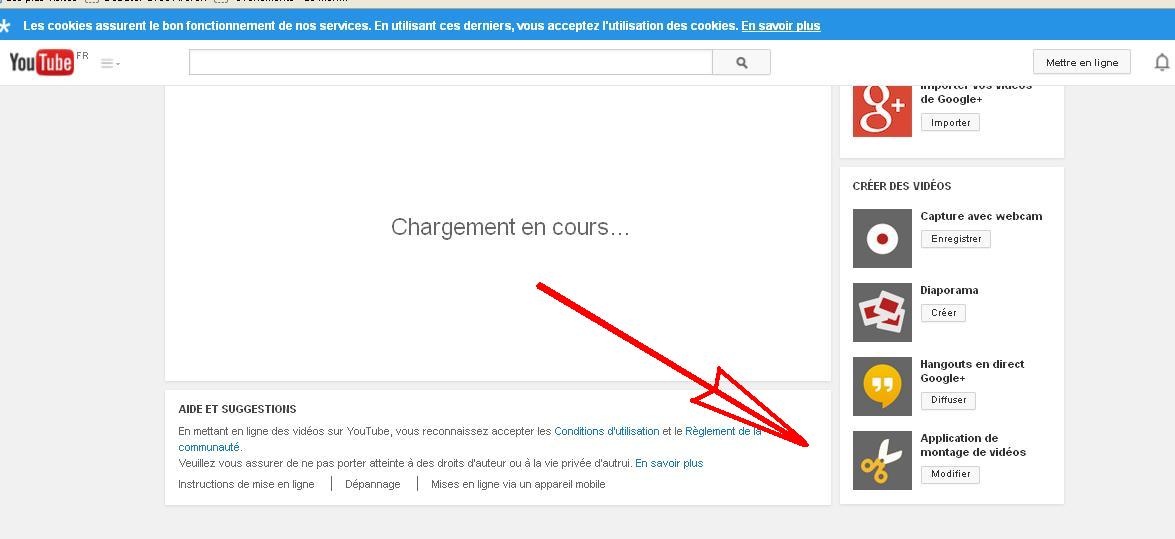The image size is (1175, 539).
Task: Open the notifications bell
Action: click(1161, 62)
